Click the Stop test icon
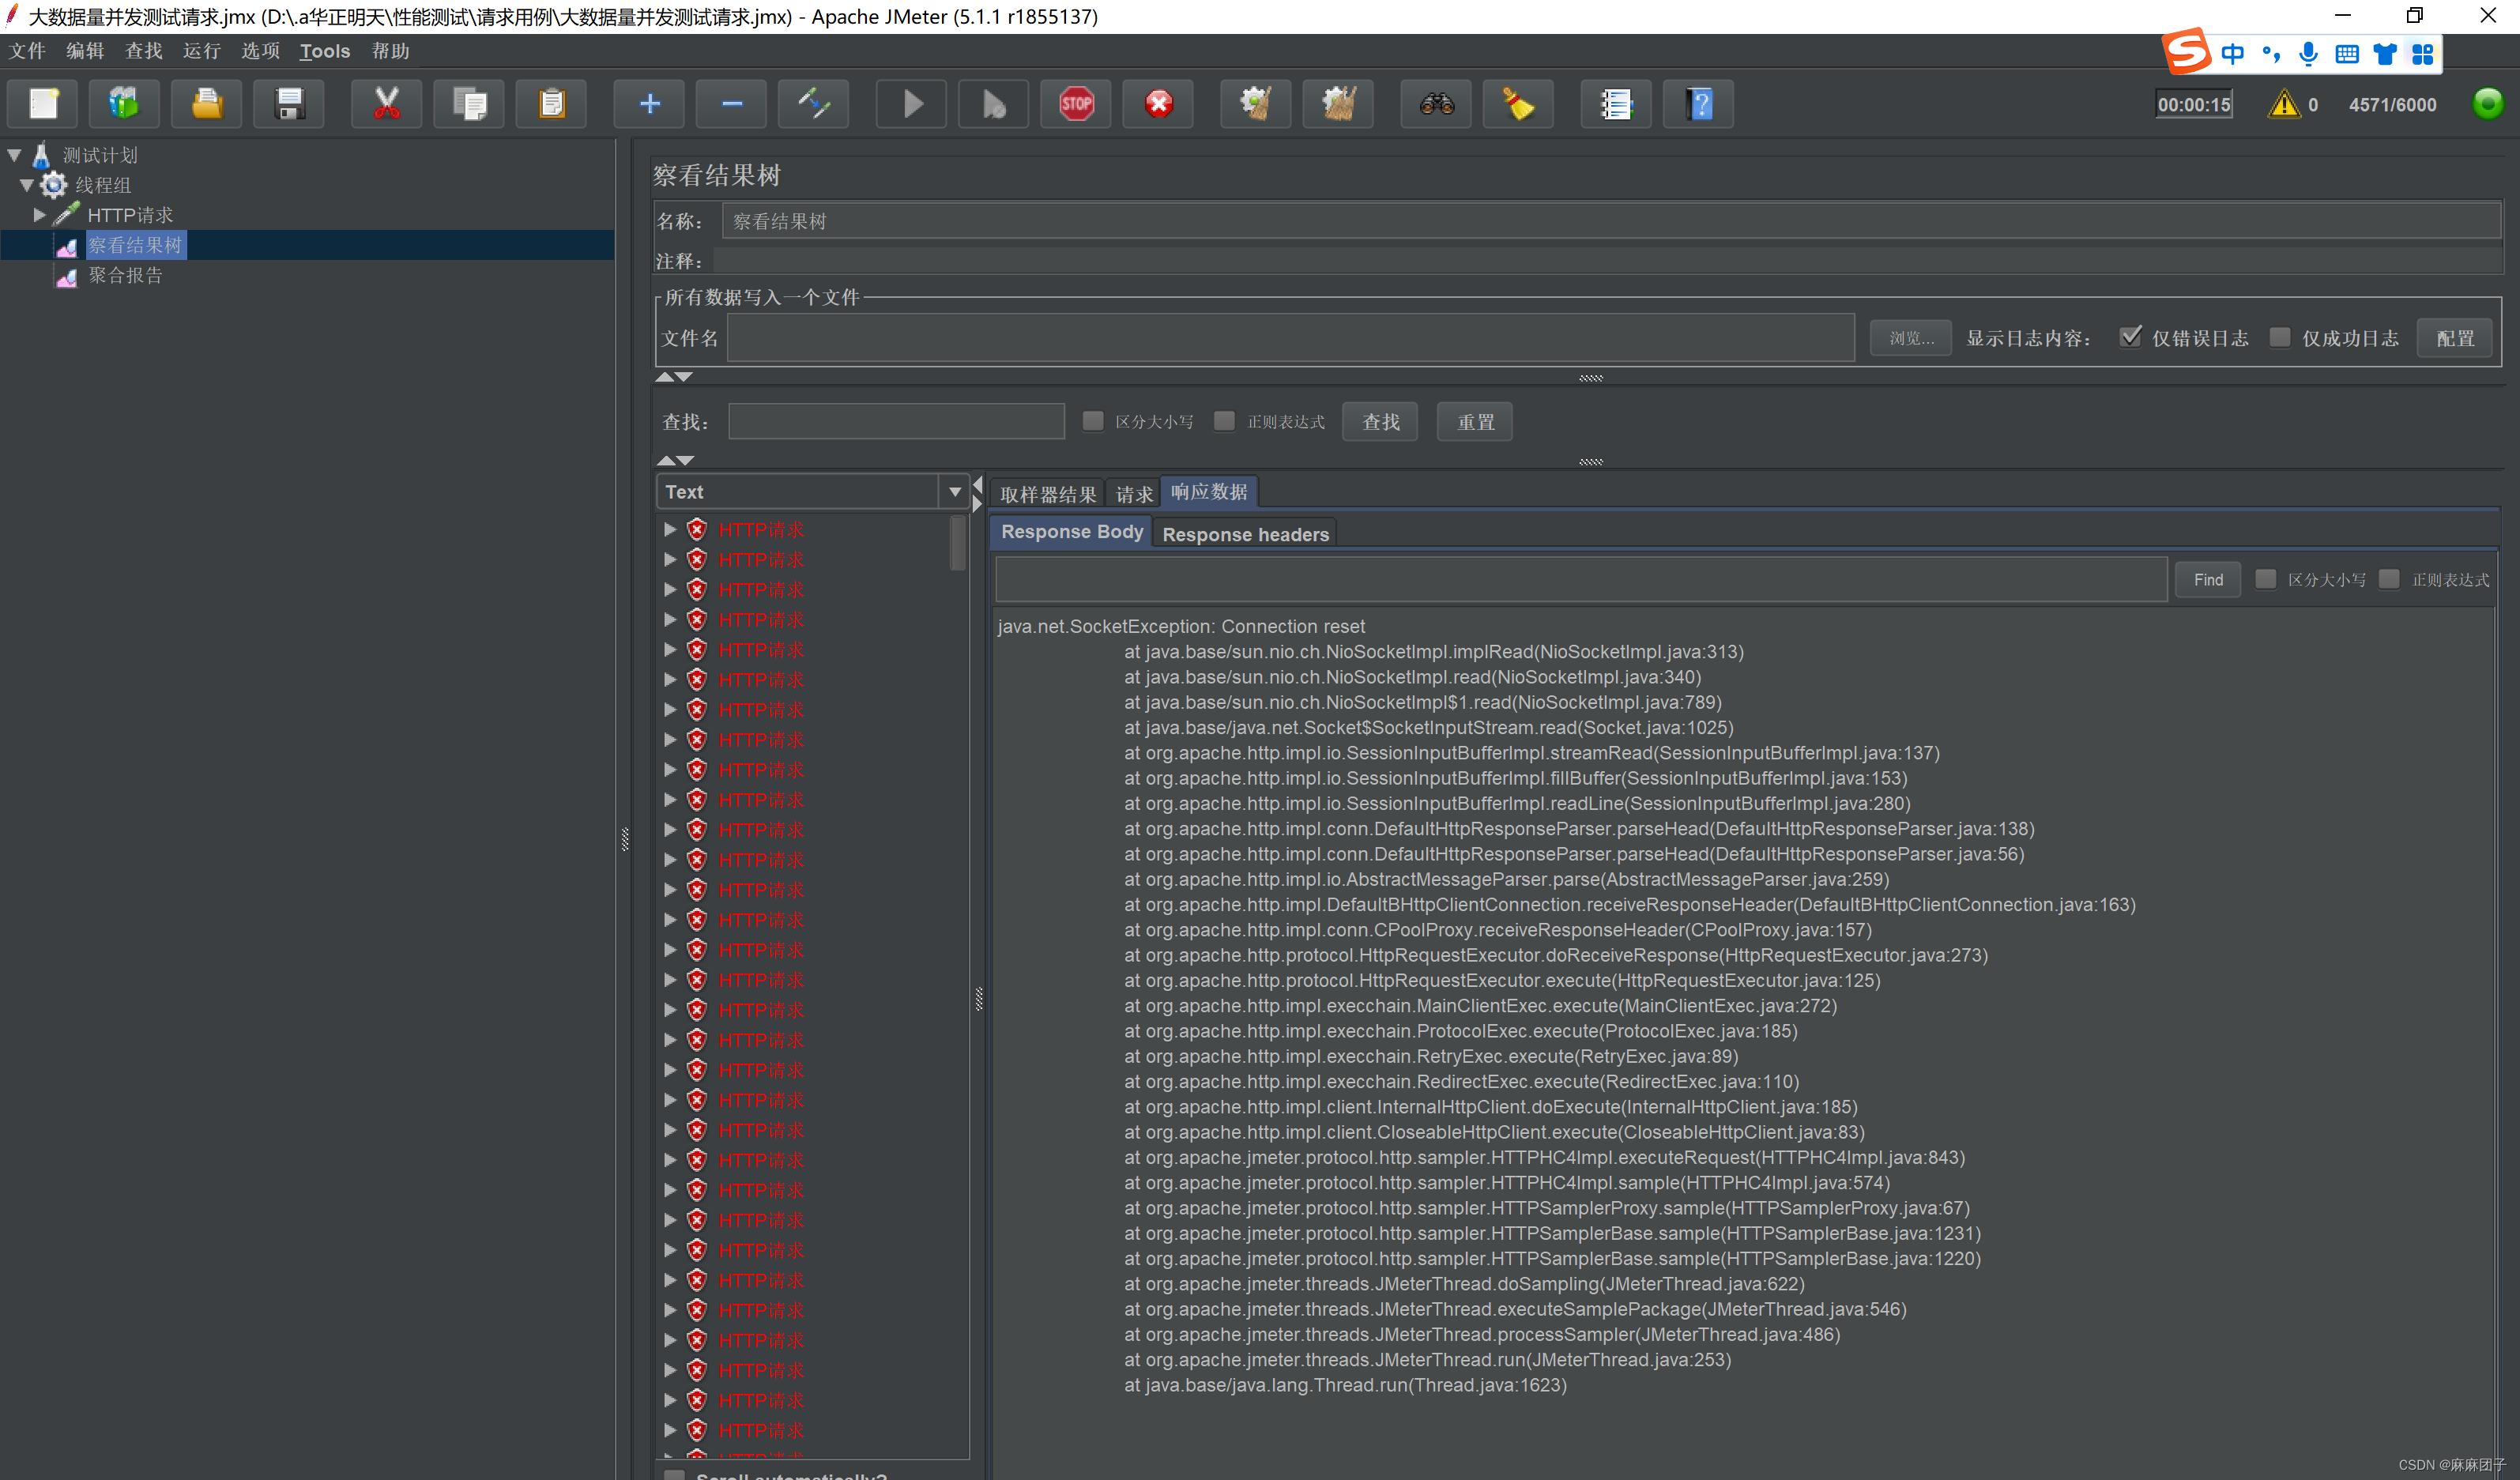The height and width of the screenshot is (1480, 2520). coord(1075,103)
